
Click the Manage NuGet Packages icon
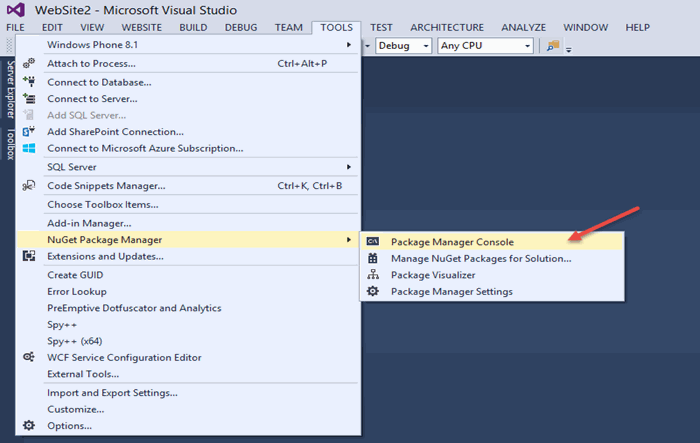tap(373, 258)
